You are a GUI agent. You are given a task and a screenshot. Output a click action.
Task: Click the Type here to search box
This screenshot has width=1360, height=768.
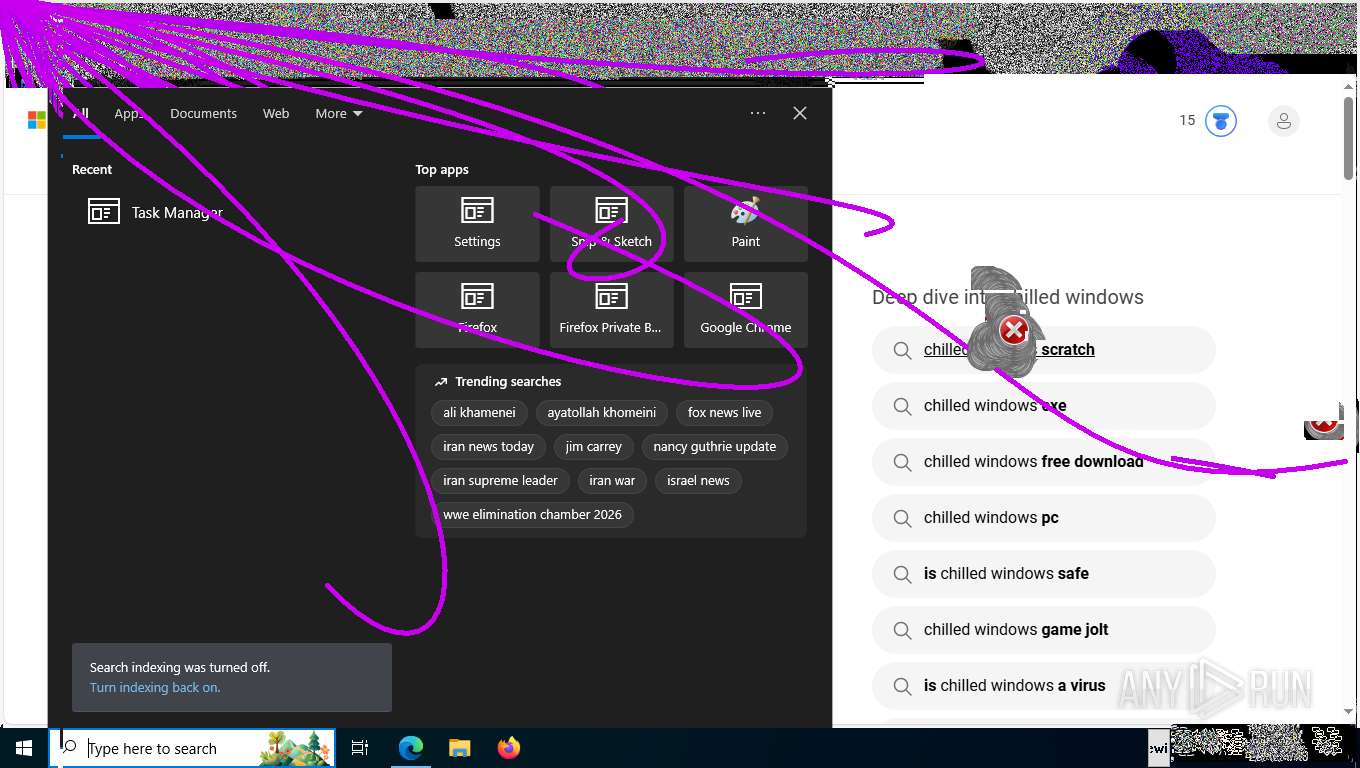192,748
